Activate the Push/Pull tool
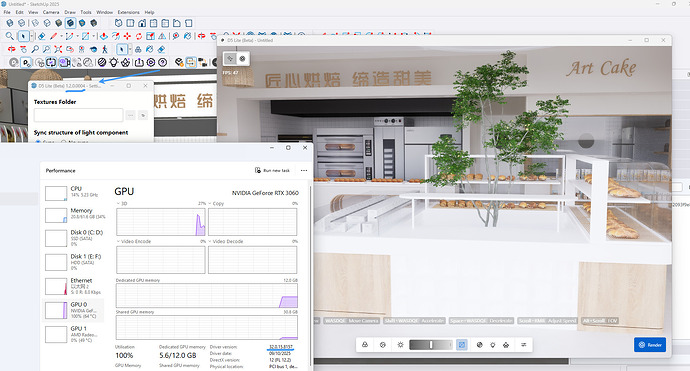This screenshot has width=690, height=371. click(x=104, y=36)
